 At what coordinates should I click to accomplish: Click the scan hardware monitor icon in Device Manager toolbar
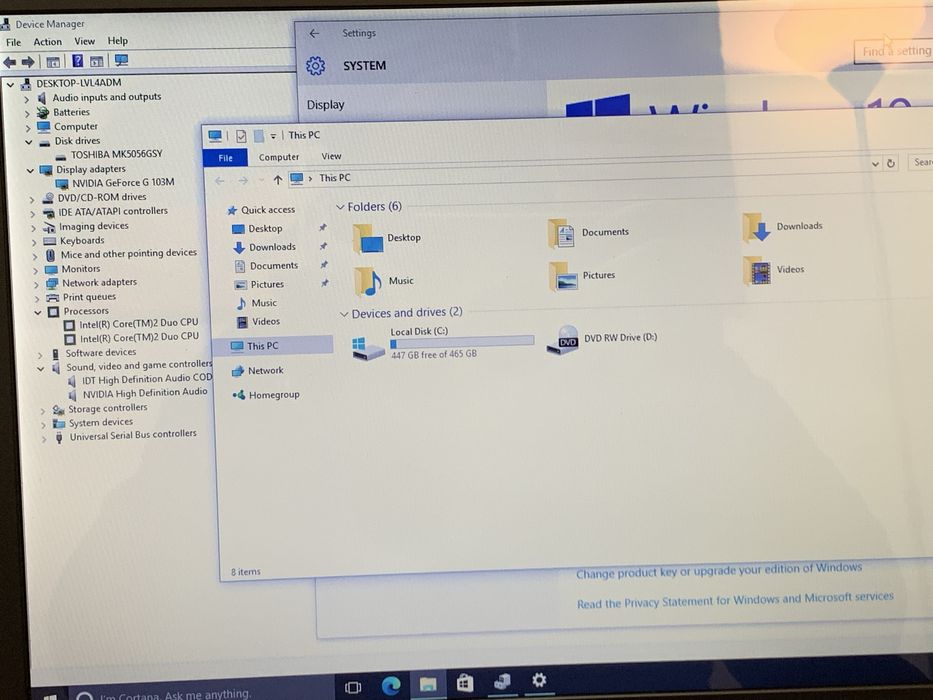121,60
